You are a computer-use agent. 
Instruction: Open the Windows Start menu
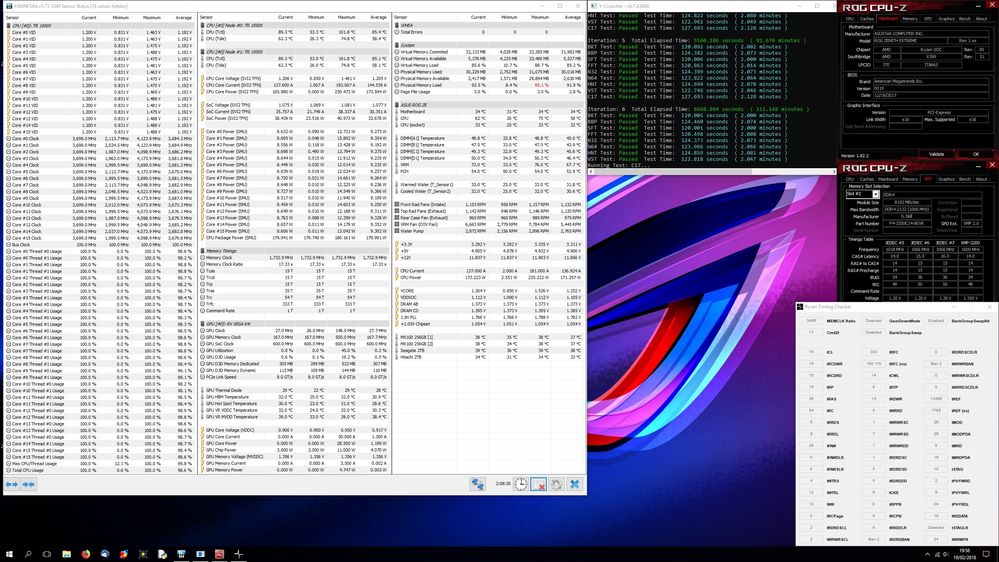pos(9,554)
